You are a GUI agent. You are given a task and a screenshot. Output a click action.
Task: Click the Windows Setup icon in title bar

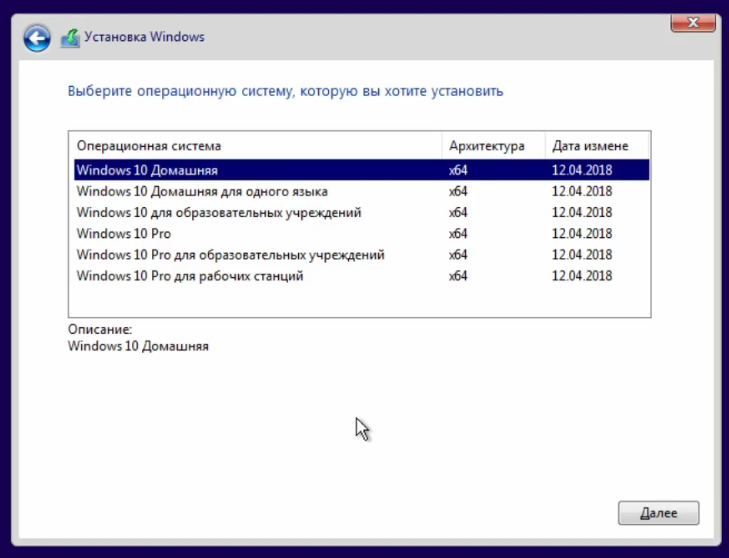coord(70,38)
